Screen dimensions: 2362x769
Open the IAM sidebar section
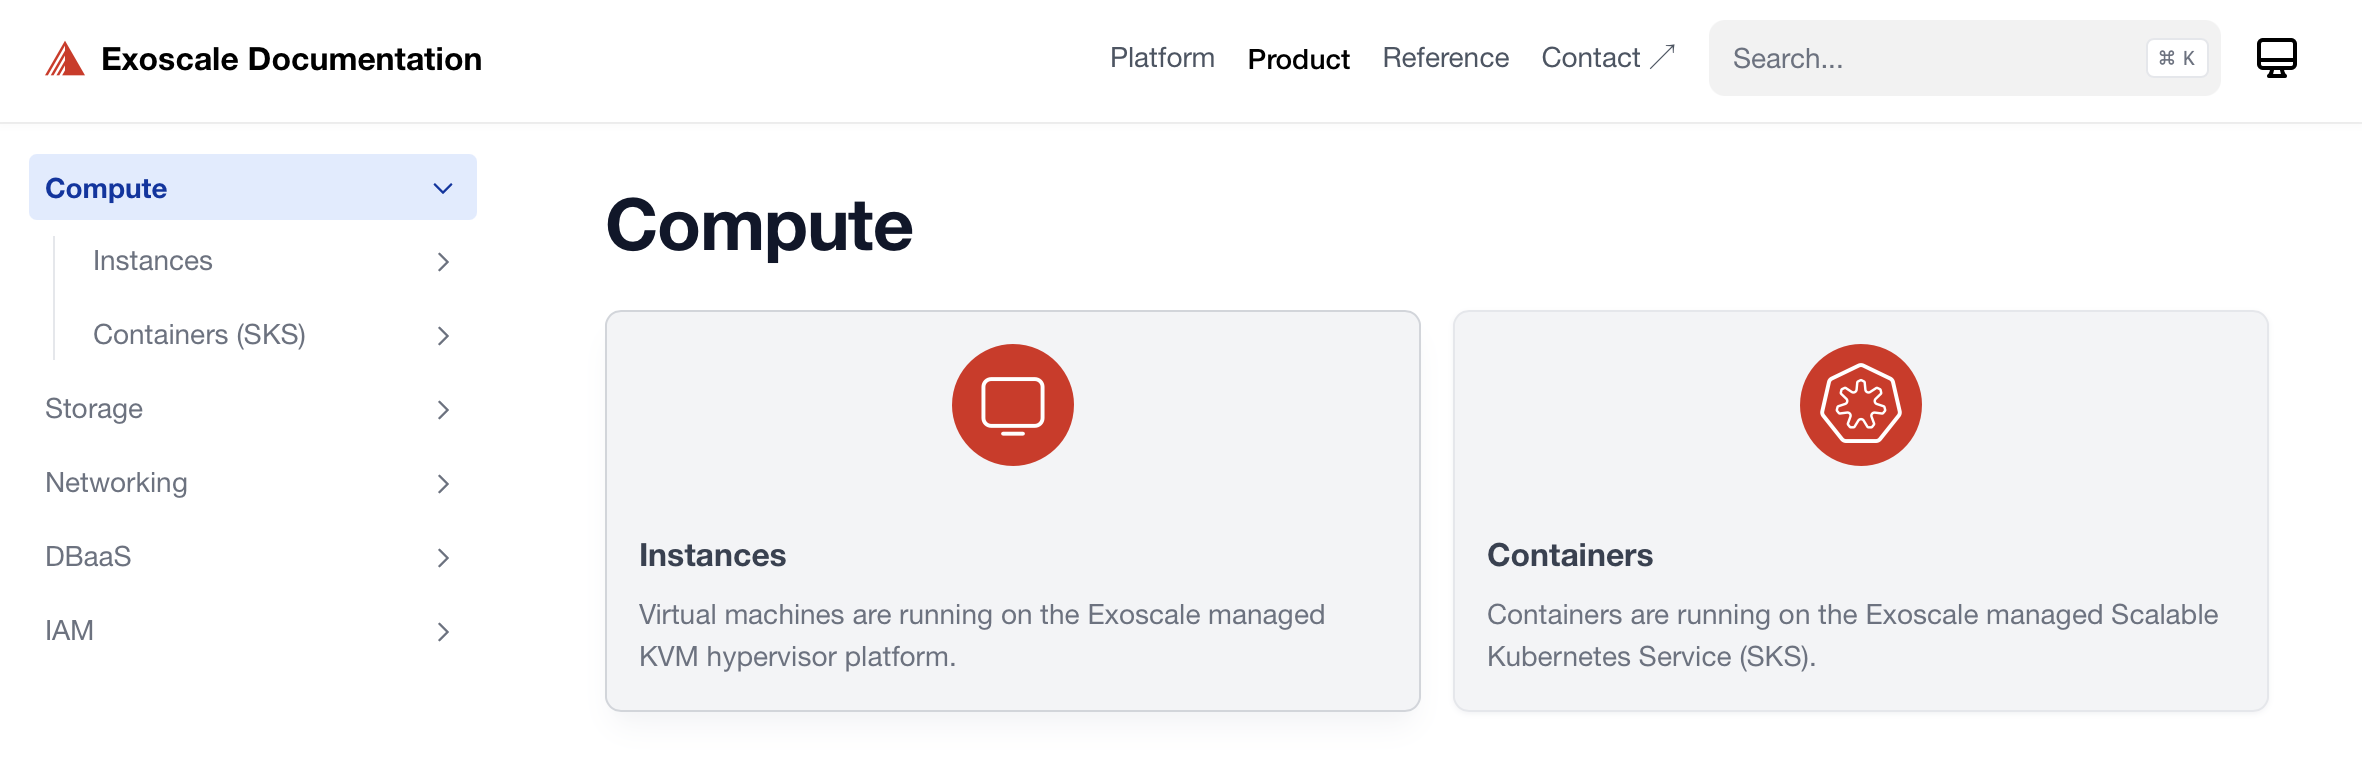point(69,631)
